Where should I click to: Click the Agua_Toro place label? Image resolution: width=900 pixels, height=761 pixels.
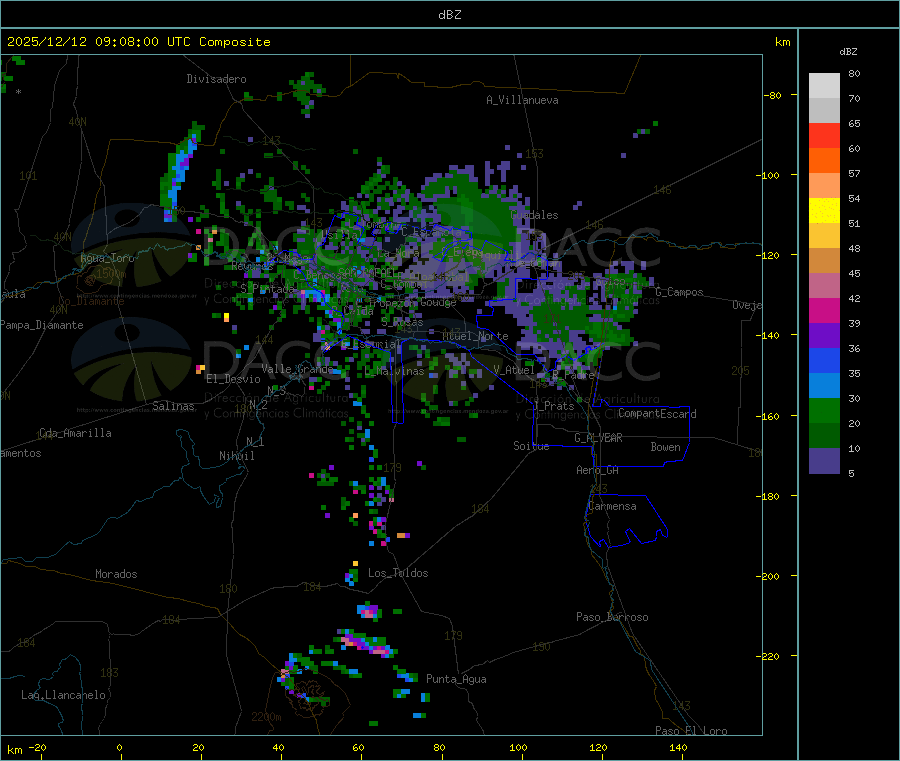point(107,258)
